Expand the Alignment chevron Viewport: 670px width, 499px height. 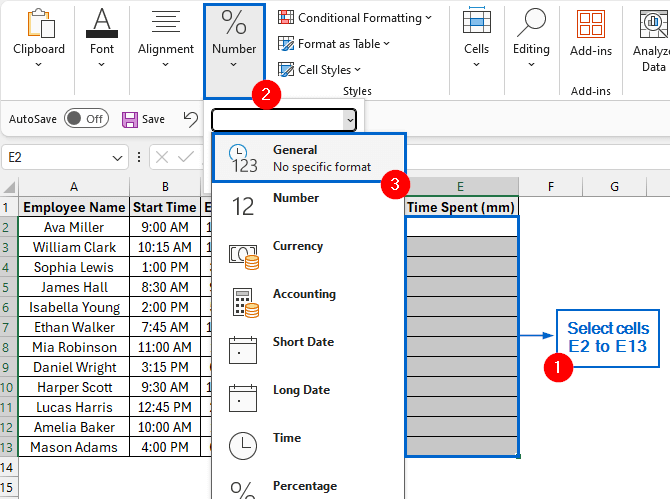tap(165, 65)
